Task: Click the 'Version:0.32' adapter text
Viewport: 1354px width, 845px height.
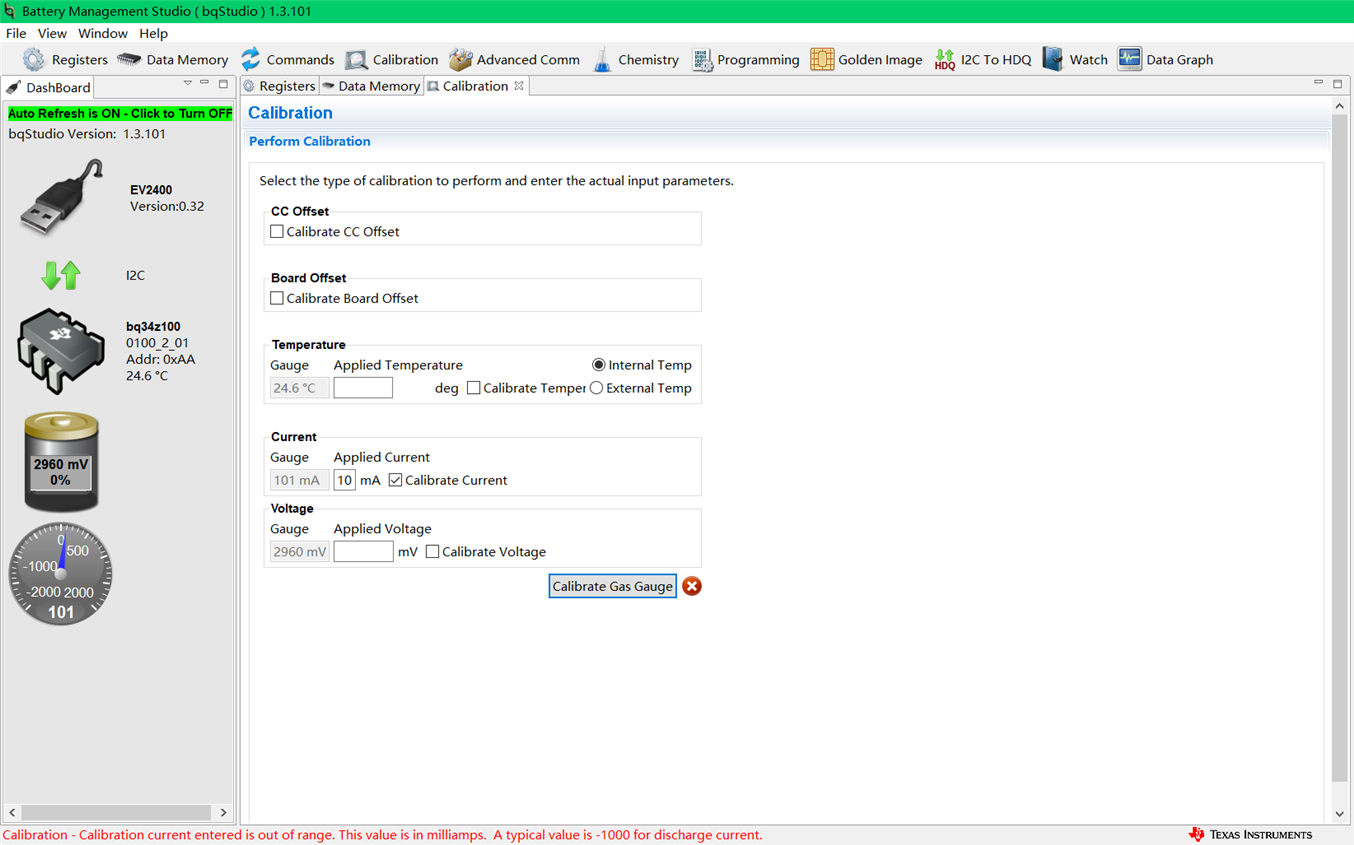Action: 167,206
